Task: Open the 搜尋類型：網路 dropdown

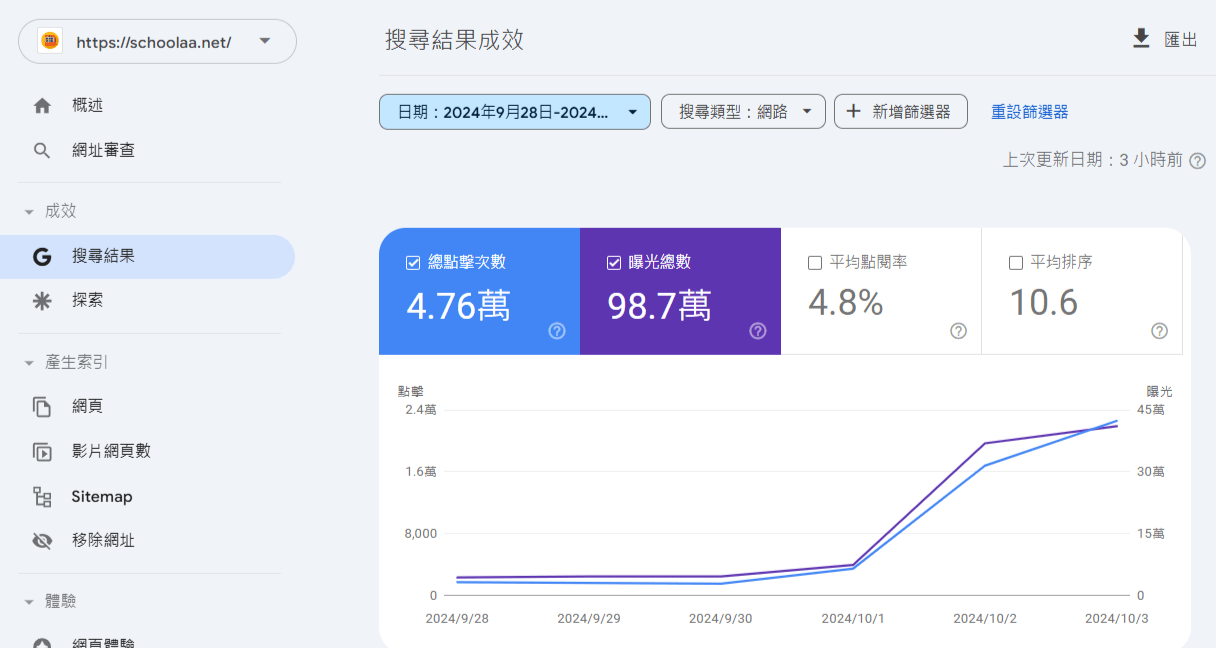Action: pyautogui.click(x=742, y=112)
